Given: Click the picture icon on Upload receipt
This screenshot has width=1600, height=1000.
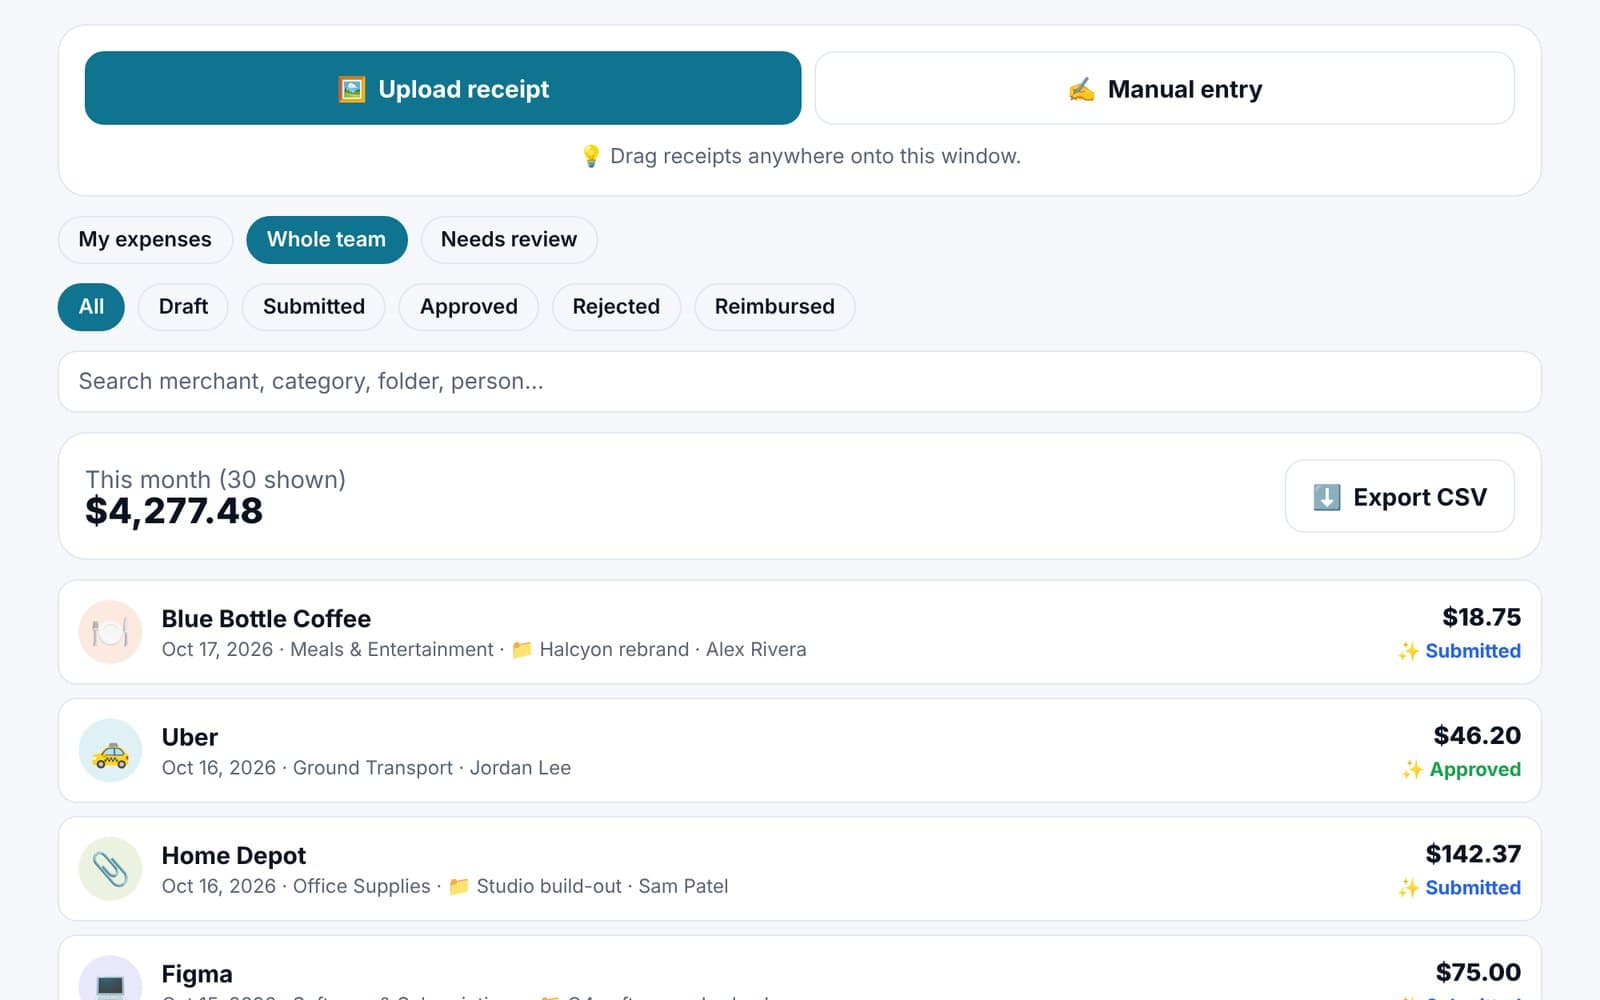Looking at the screenshot, I should (352, 89).
